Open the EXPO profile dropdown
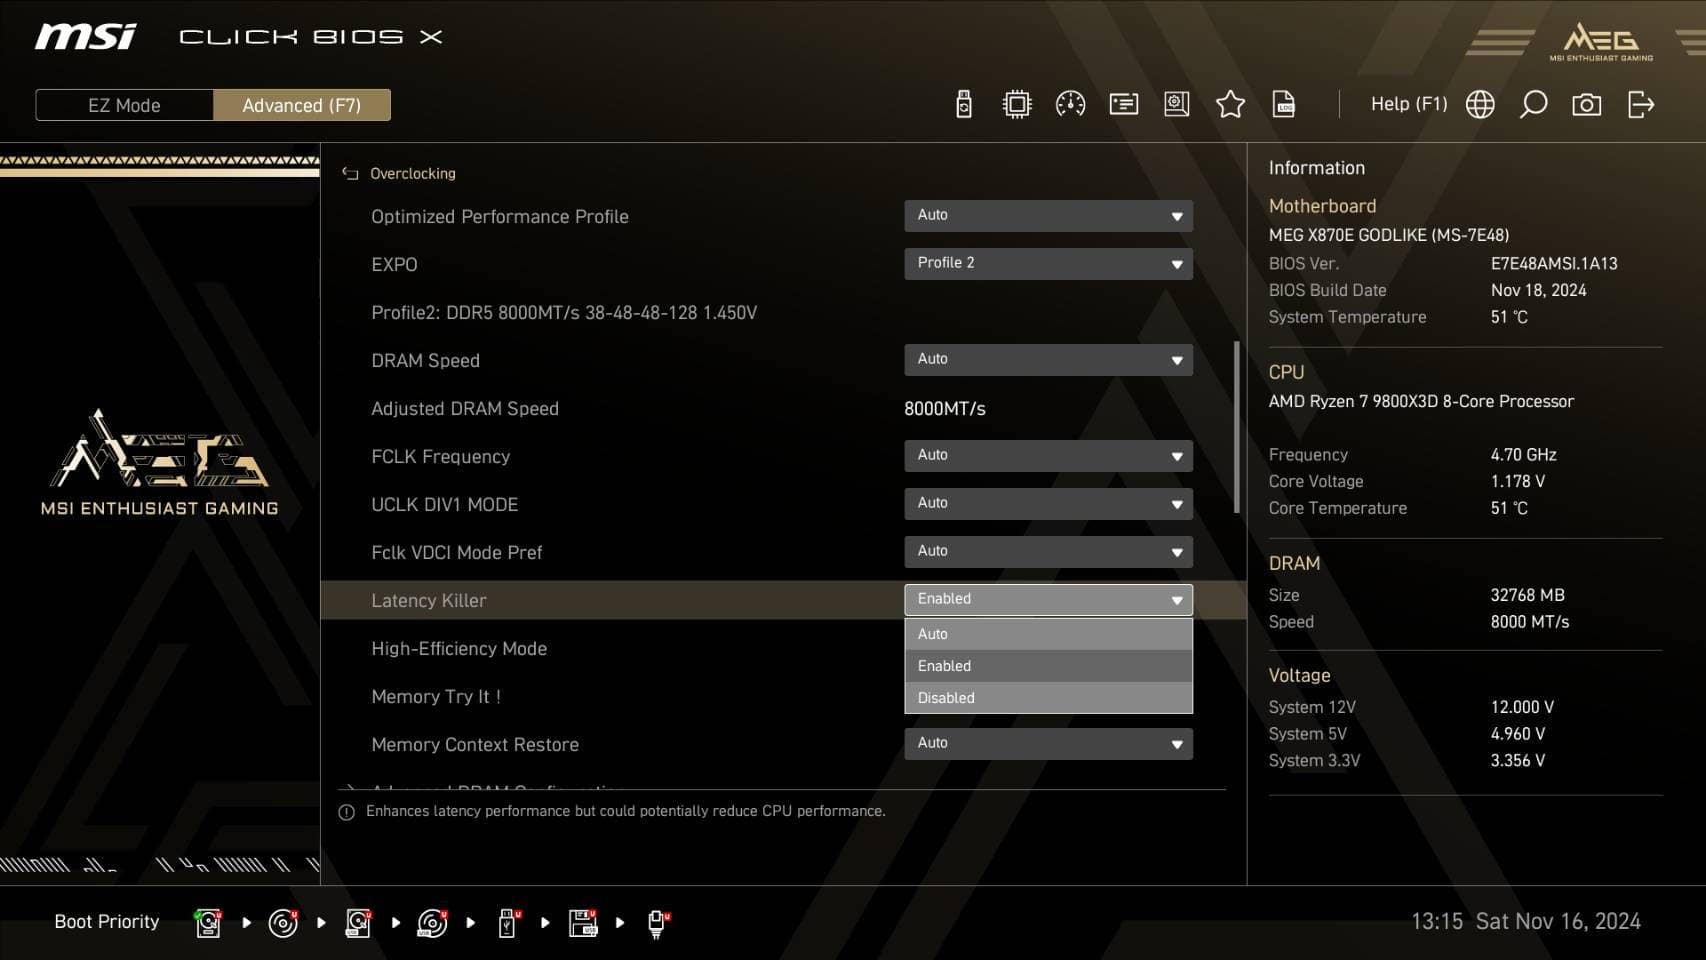 click(1047, 263)
